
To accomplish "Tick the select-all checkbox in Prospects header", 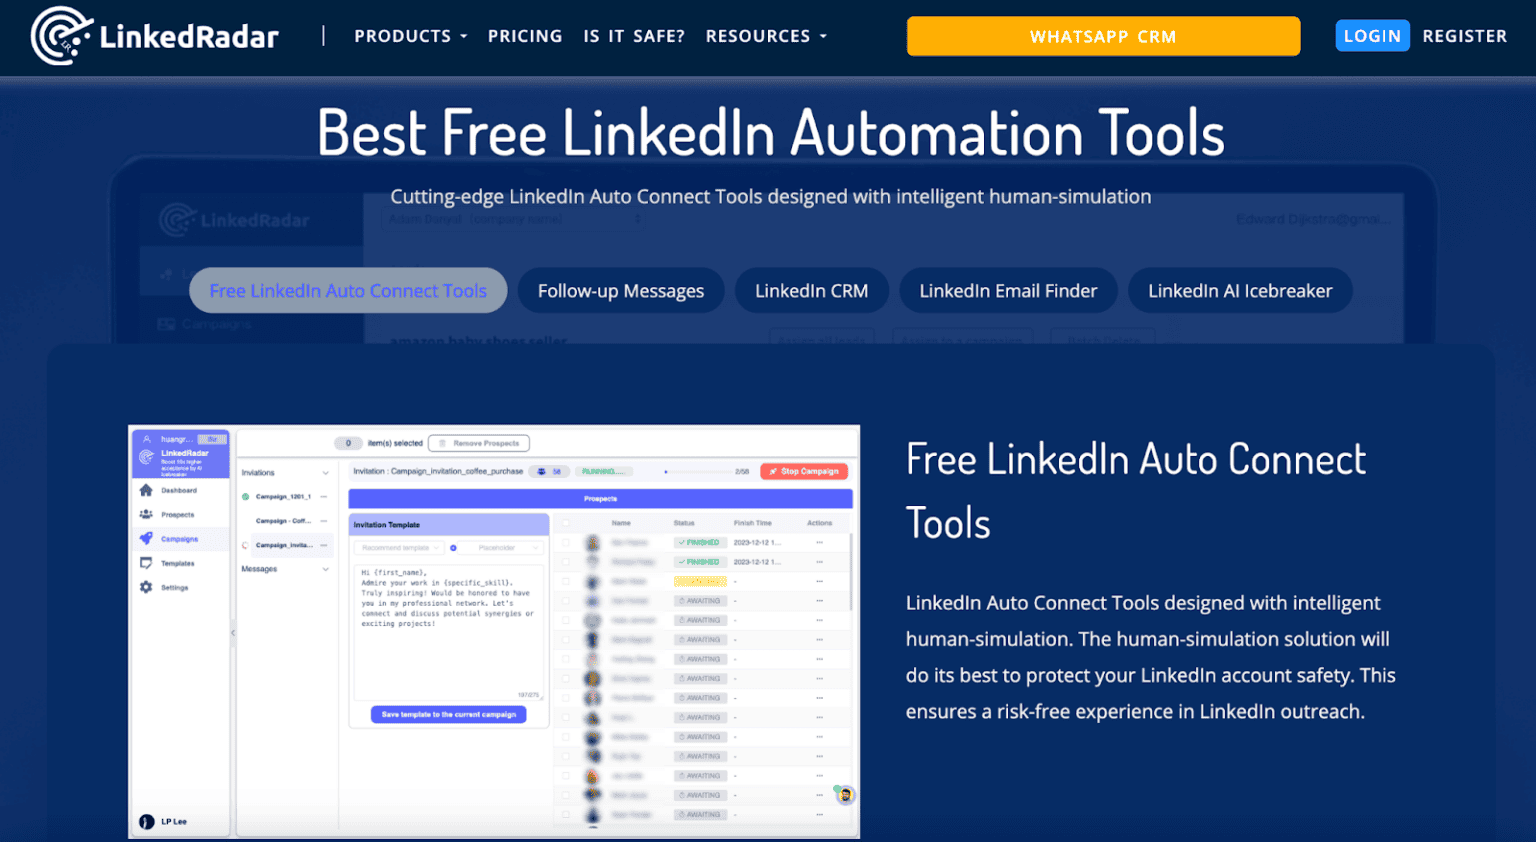I will (x=565, y=523).
